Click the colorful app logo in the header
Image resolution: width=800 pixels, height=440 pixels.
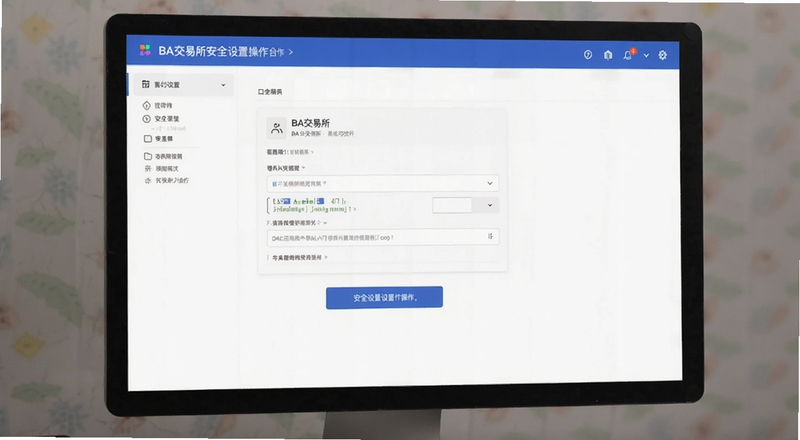[x=145, y=50]
